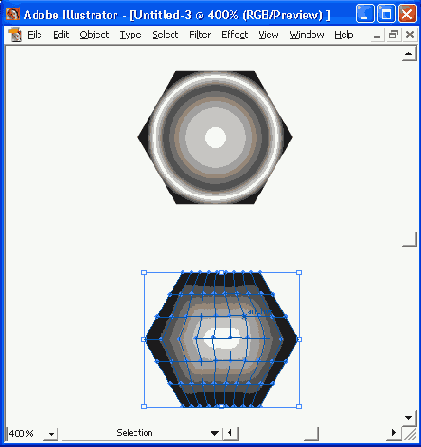Viewport: 421px width, 447px height.
Task: Open the File menu
Action: pos(34,35)
